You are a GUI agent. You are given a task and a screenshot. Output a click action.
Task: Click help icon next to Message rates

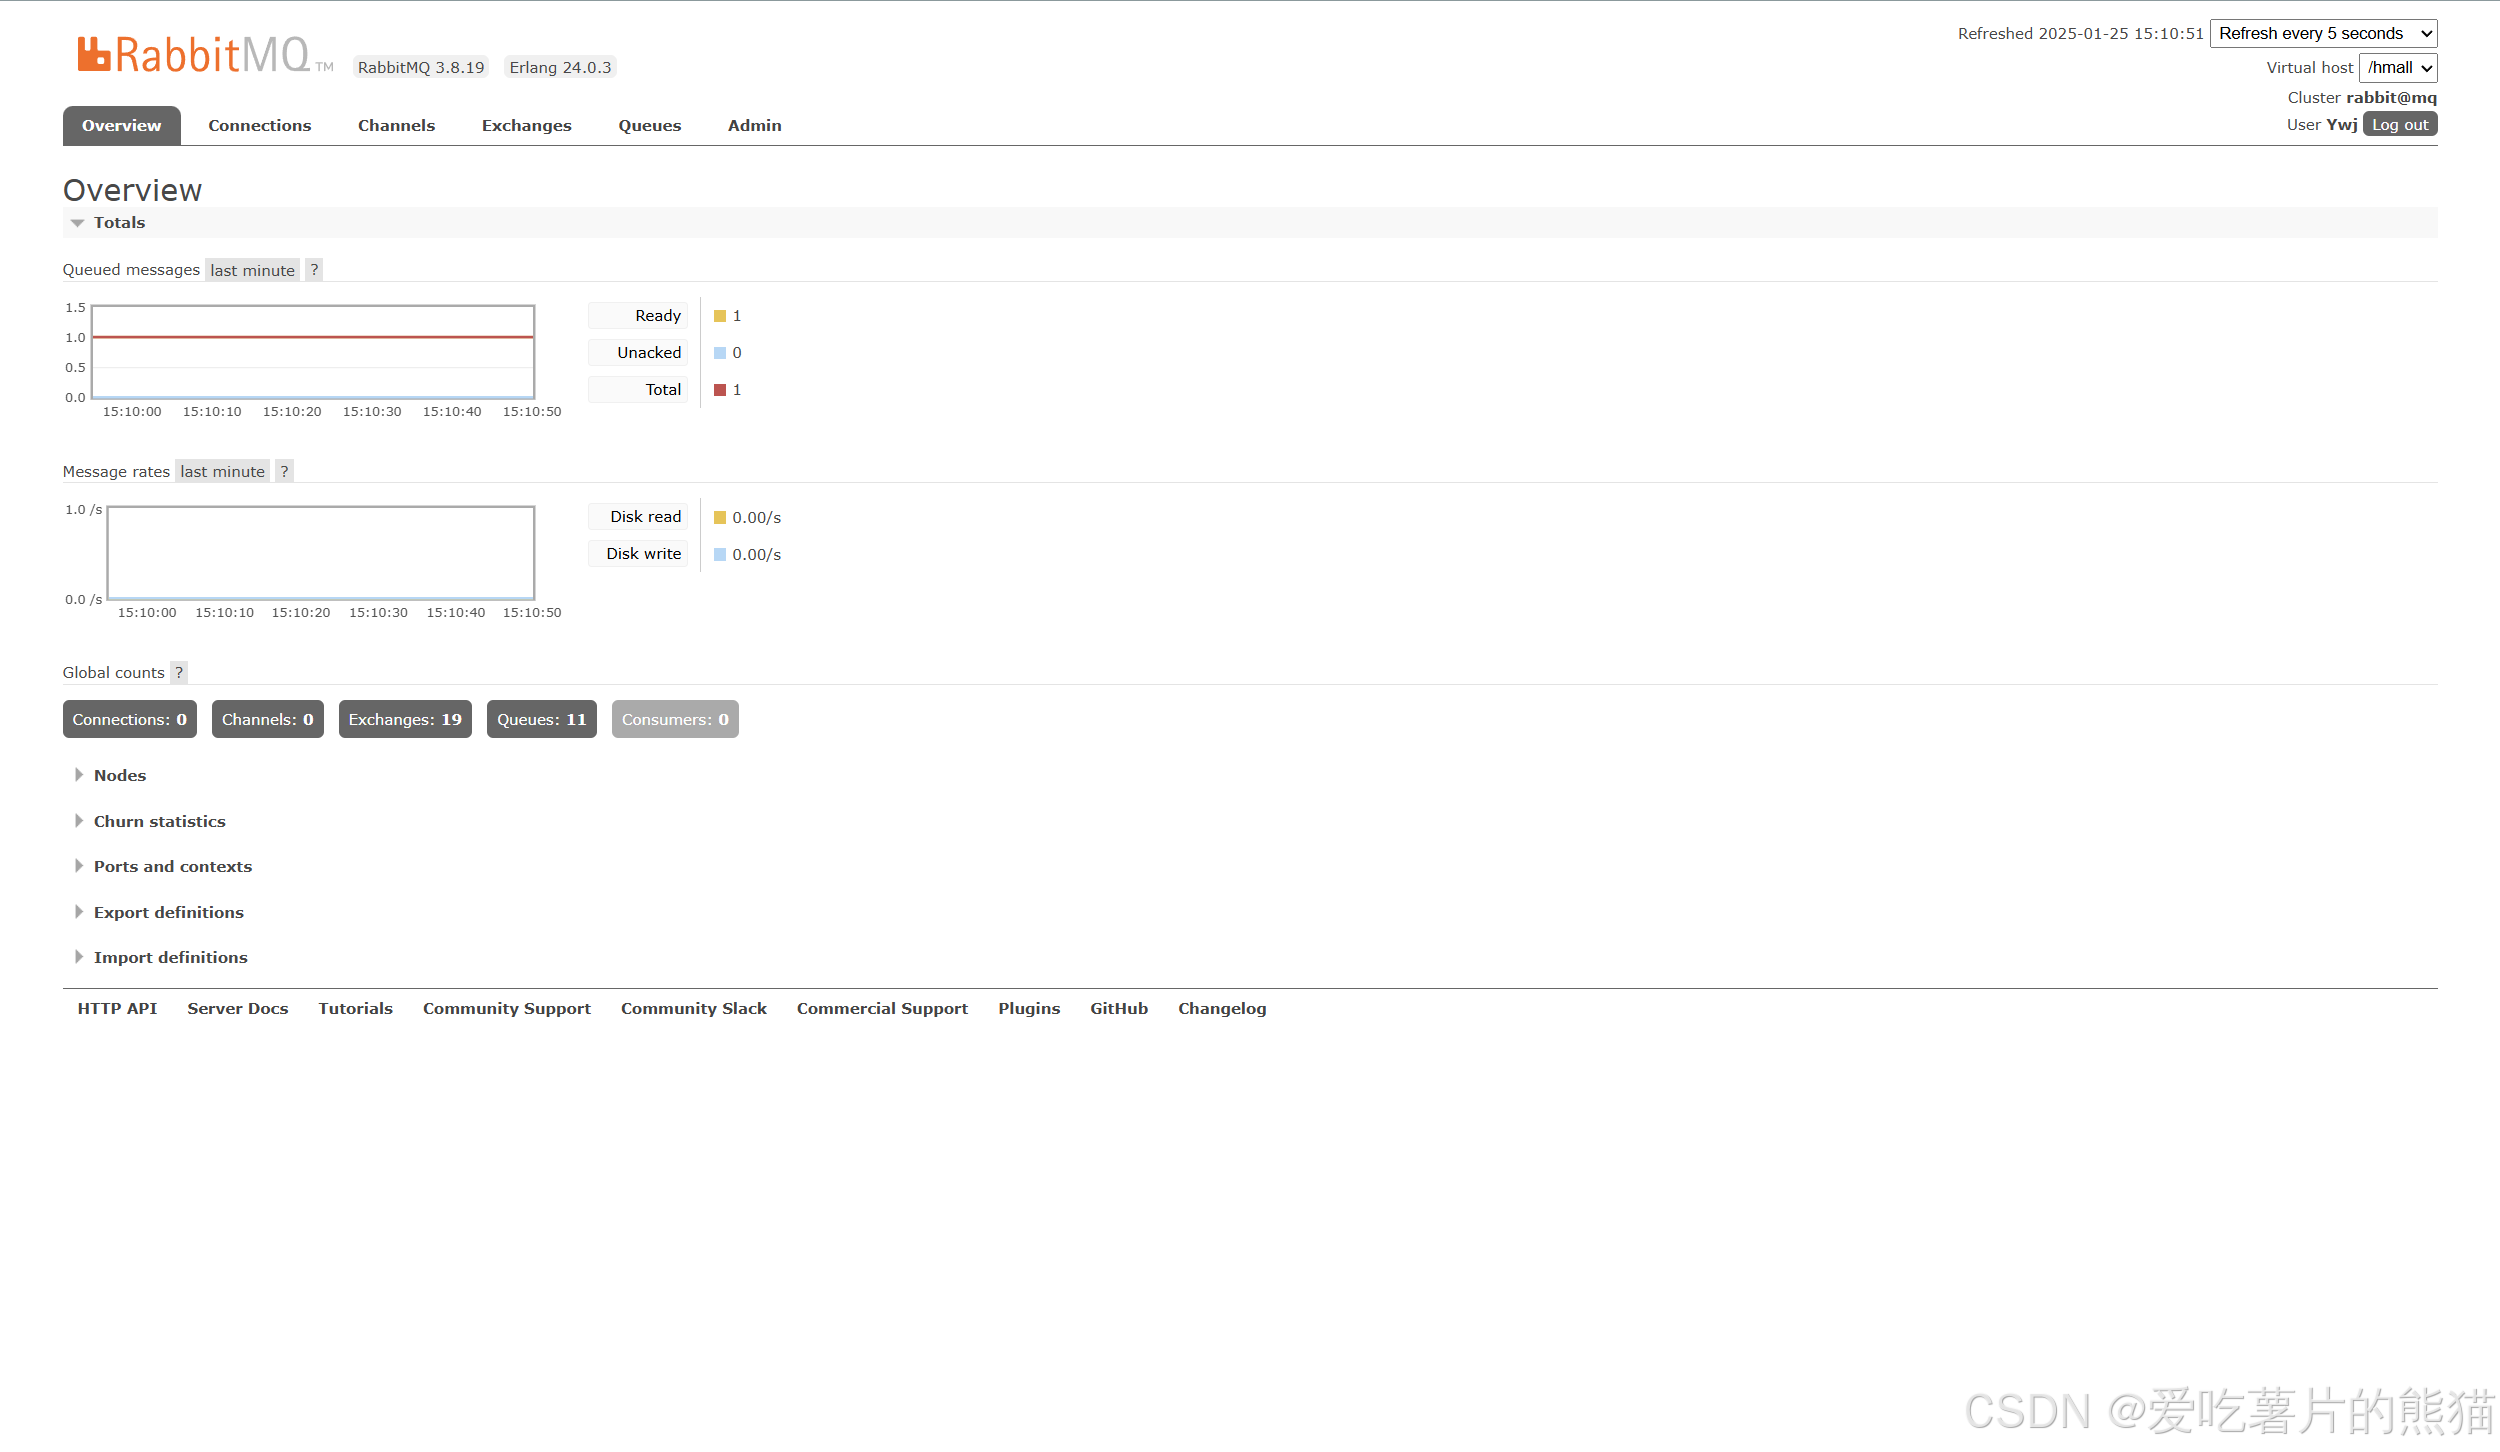pyautogui.click(x=284, y=471)
